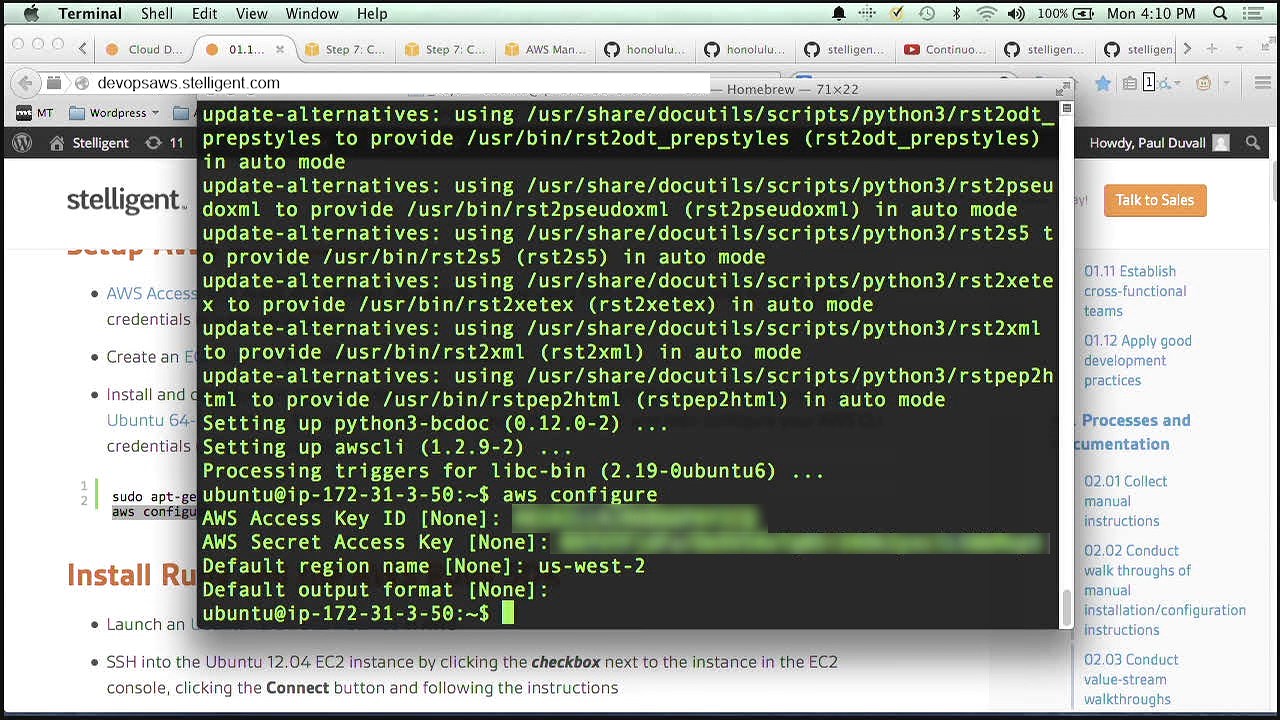Viewport: 1280px width, 720px height.
Task: Click the AWS Access link in the list
Action: (x=151, y=293)
